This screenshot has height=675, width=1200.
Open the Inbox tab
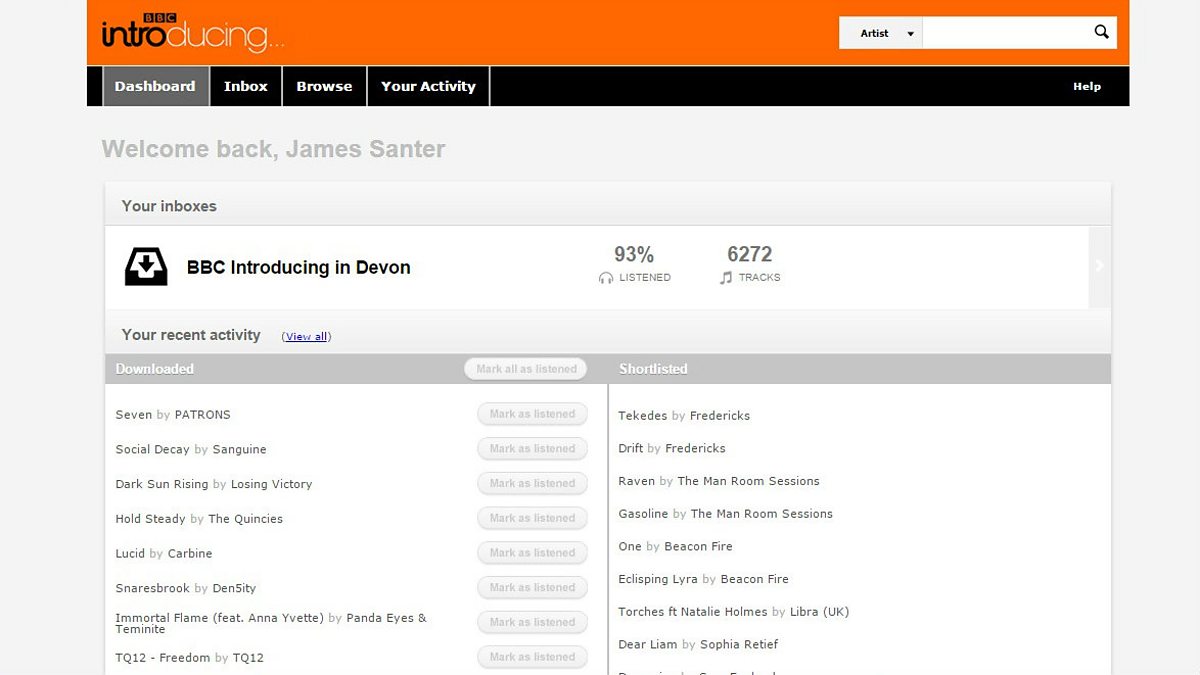[x=246, y=86]
